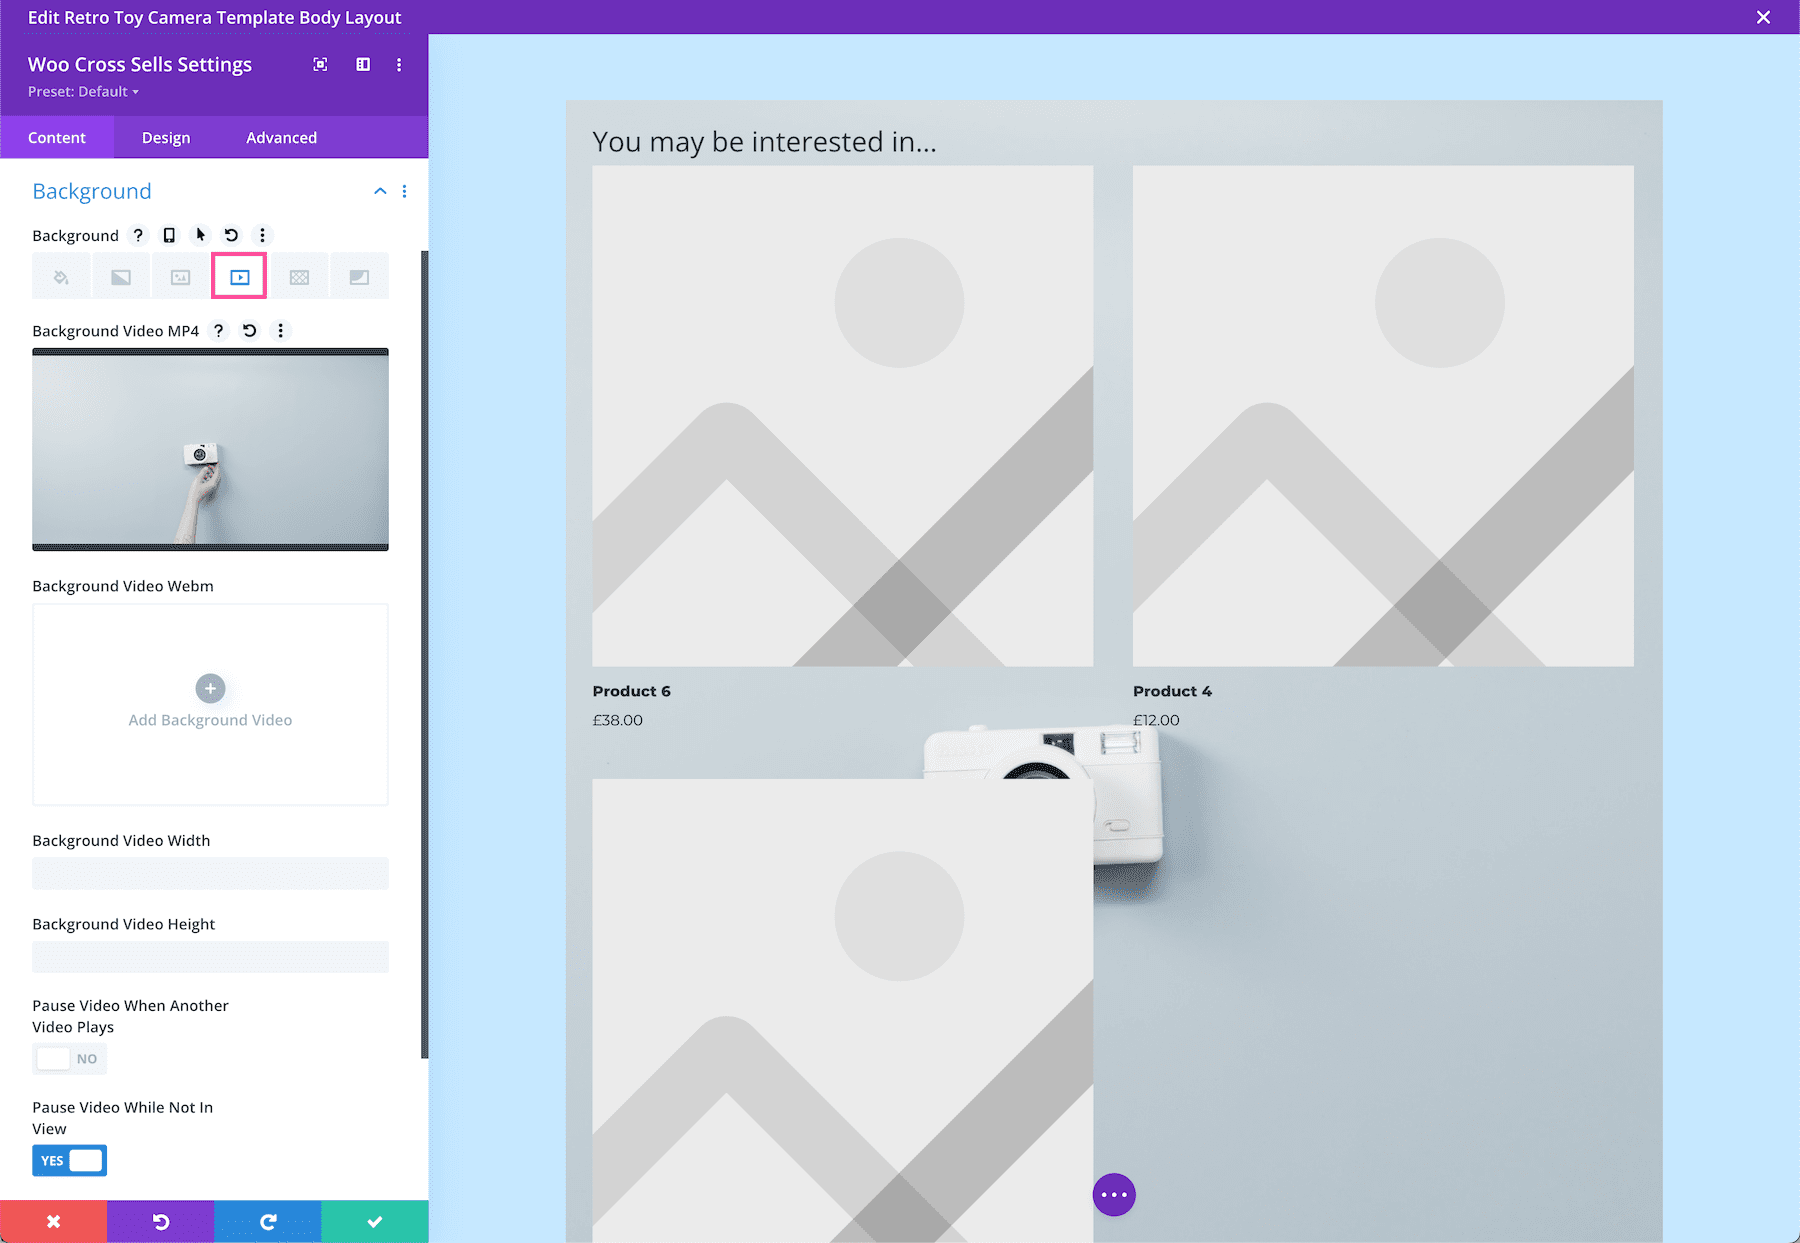
Task: Toggle Pause Video When Another Video Plays
Action: [x=69, y=1058]
